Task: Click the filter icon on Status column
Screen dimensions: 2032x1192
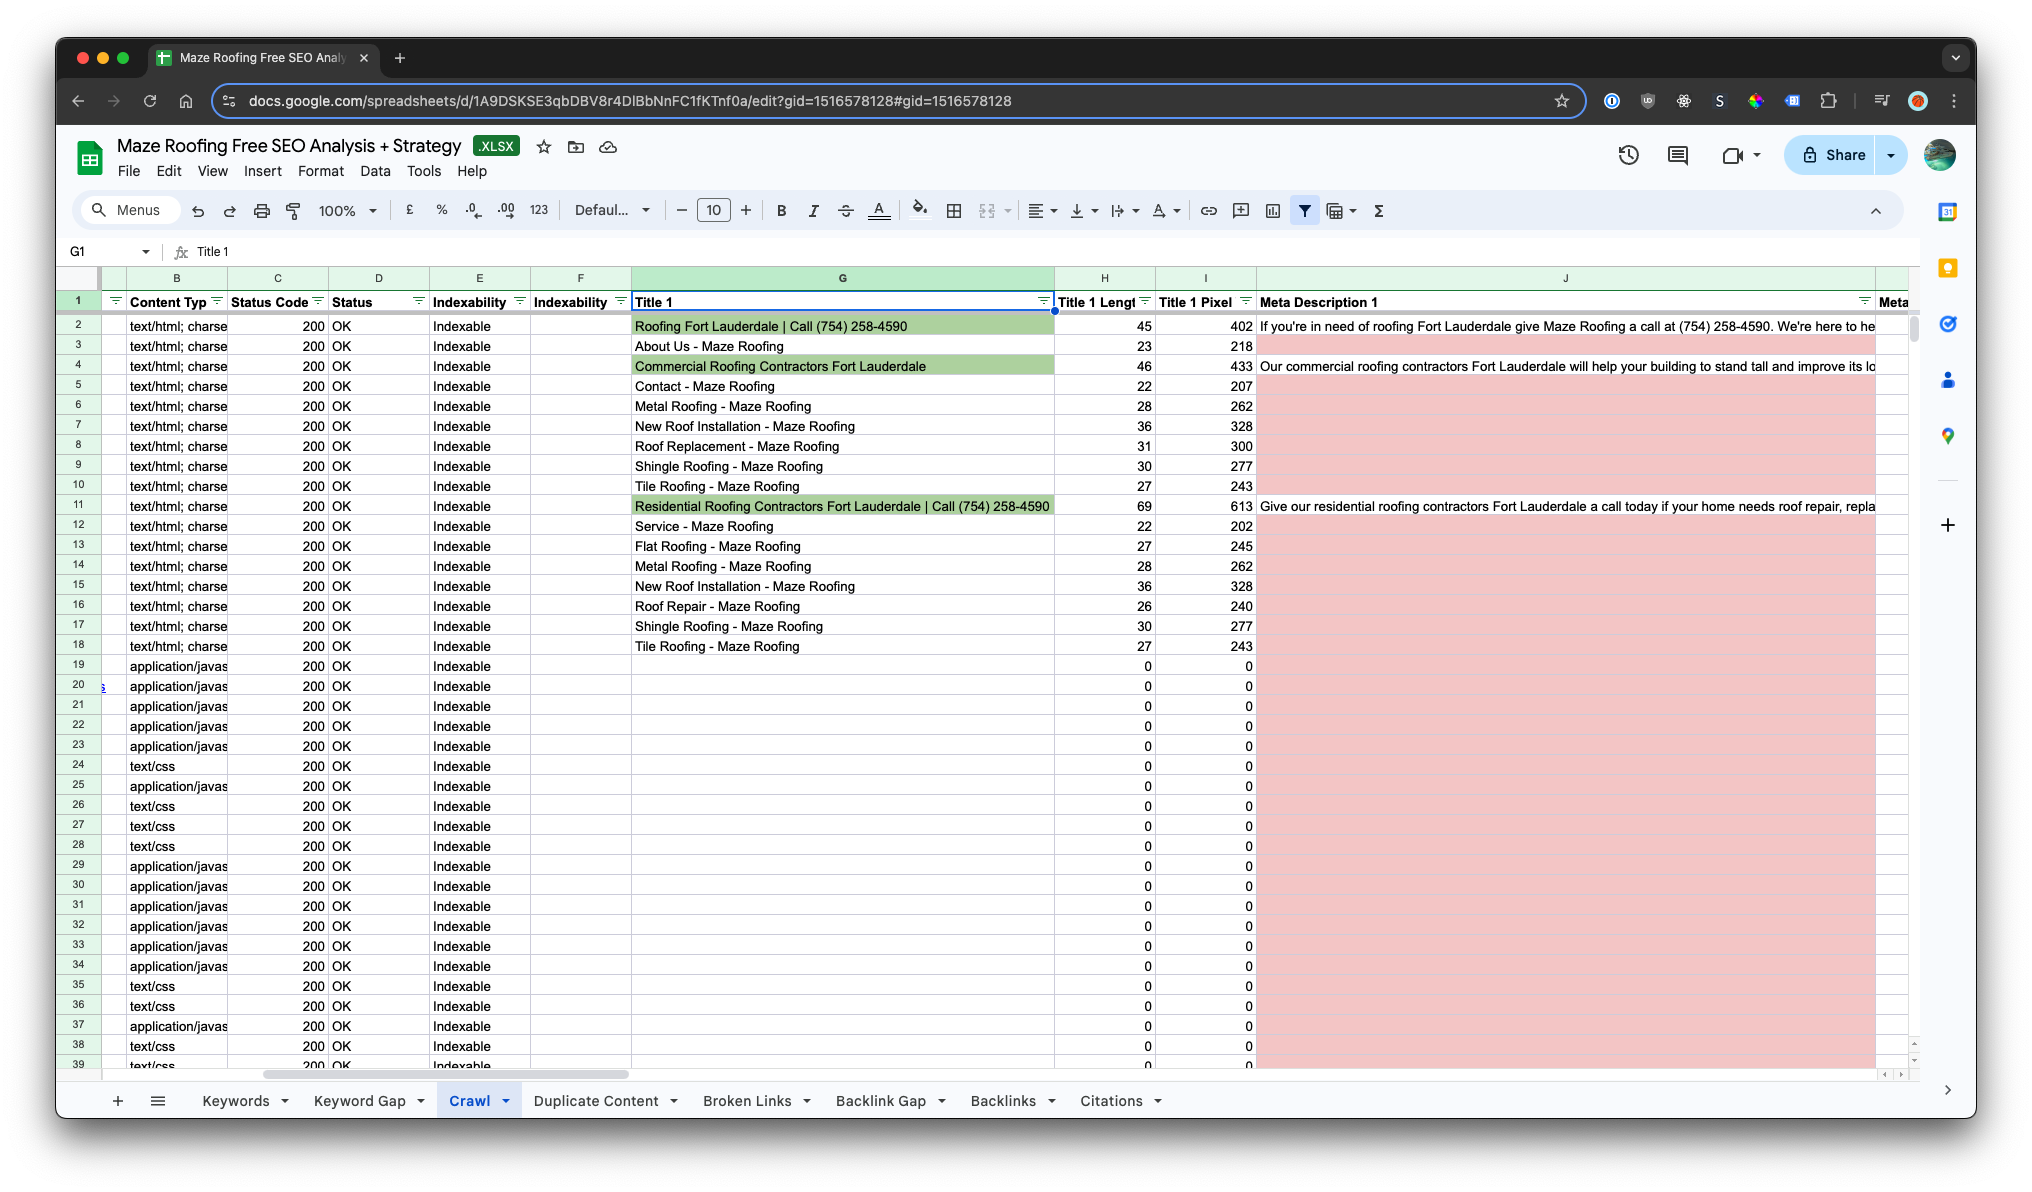Action: coord(416,302)
